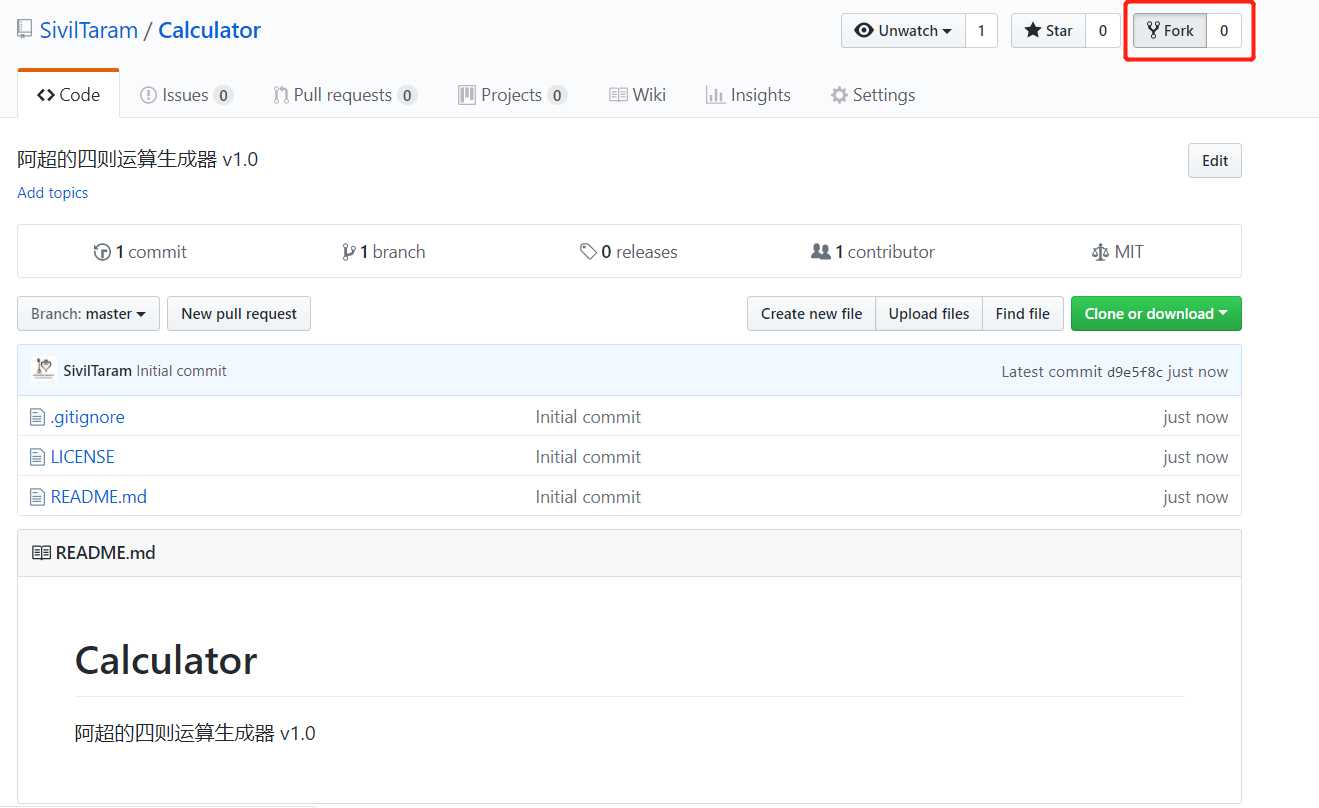
Task: Expand Clone or download dropdown
Action: click(1156, 314)
